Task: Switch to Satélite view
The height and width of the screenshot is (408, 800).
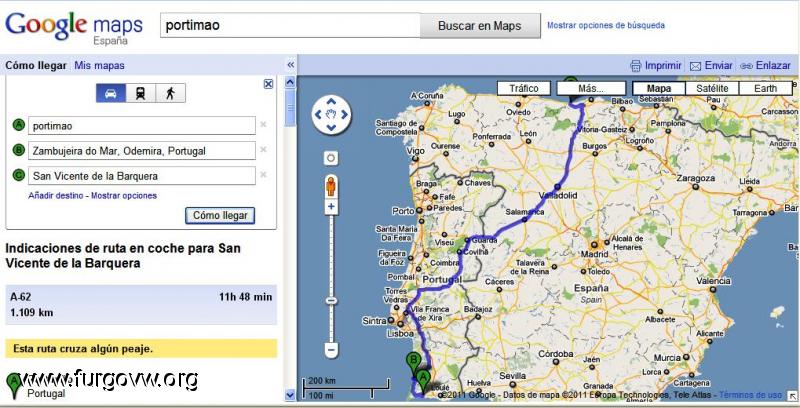Action: 712,88
